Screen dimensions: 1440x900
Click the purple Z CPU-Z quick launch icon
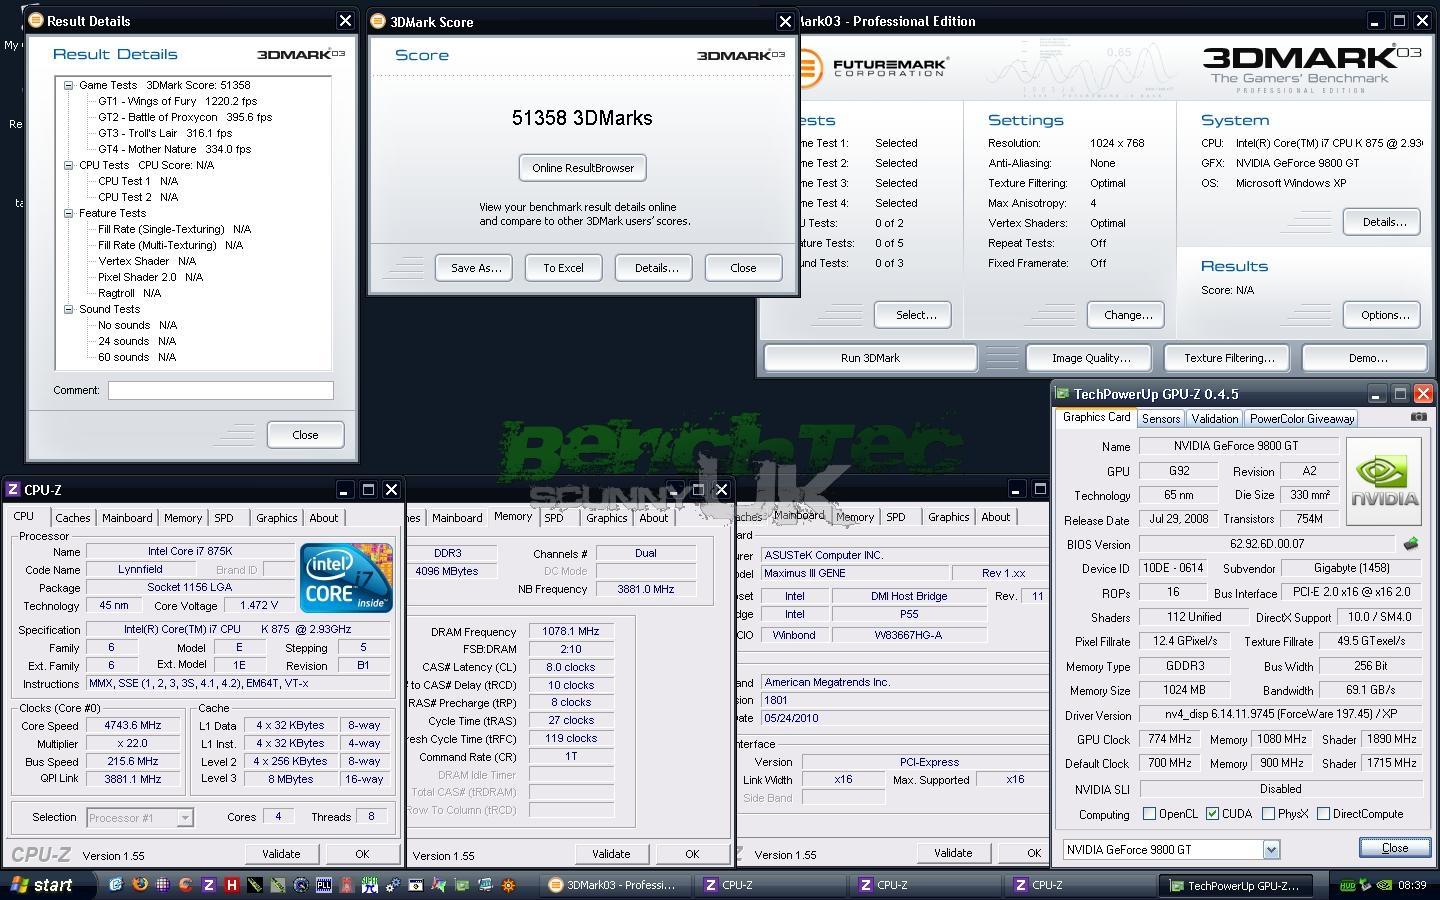pos(208,884)
